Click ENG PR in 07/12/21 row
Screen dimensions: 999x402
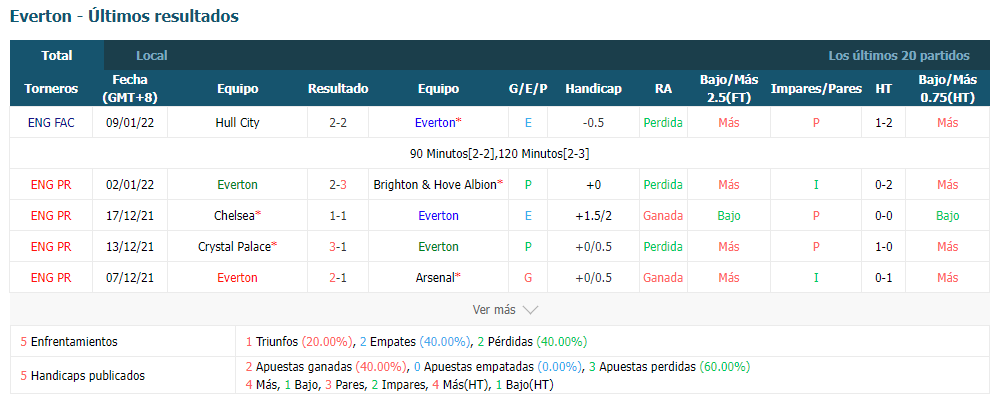[51, 278]
